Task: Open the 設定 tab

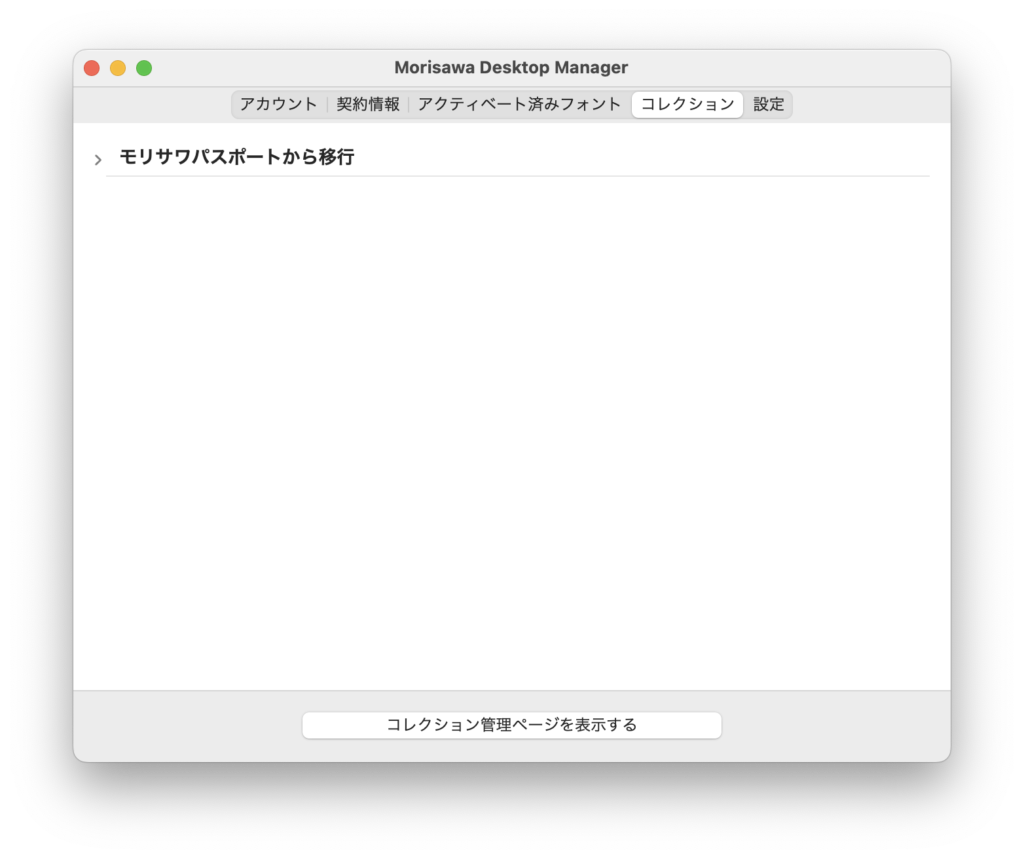Action: (x=768, y=104)
